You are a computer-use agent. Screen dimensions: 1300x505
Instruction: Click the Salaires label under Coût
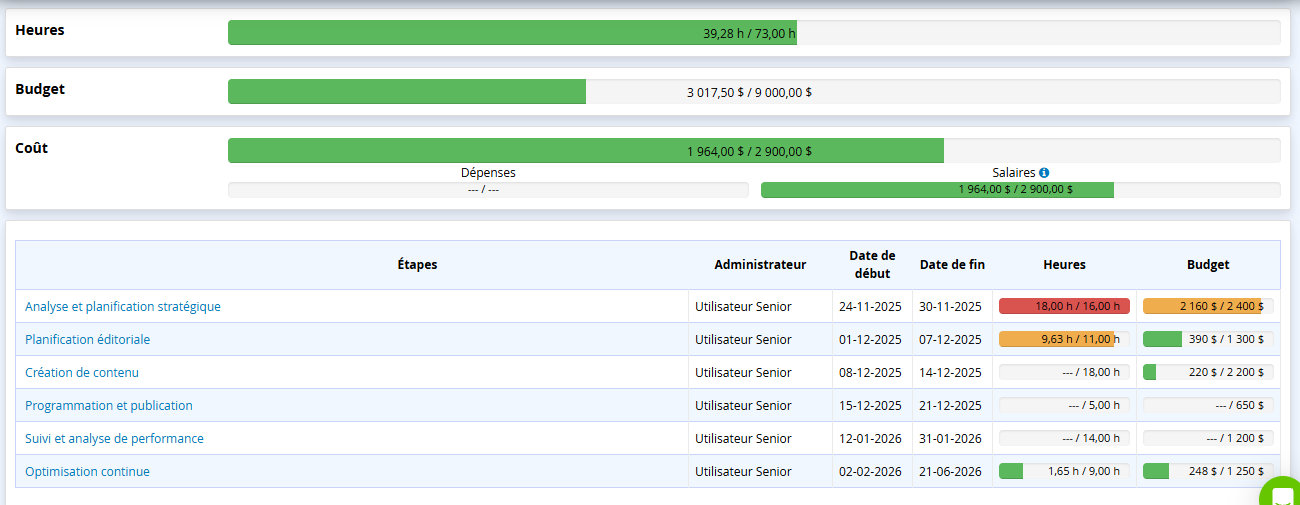pyautogui.click(x=1014, y=173)
